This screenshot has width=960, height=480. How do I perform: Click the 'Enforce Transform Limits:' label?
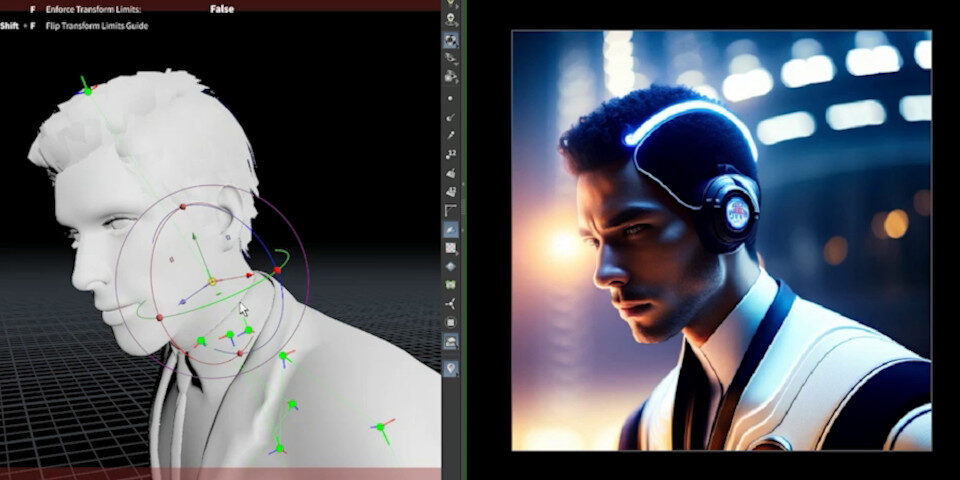(x=93, y=9)
